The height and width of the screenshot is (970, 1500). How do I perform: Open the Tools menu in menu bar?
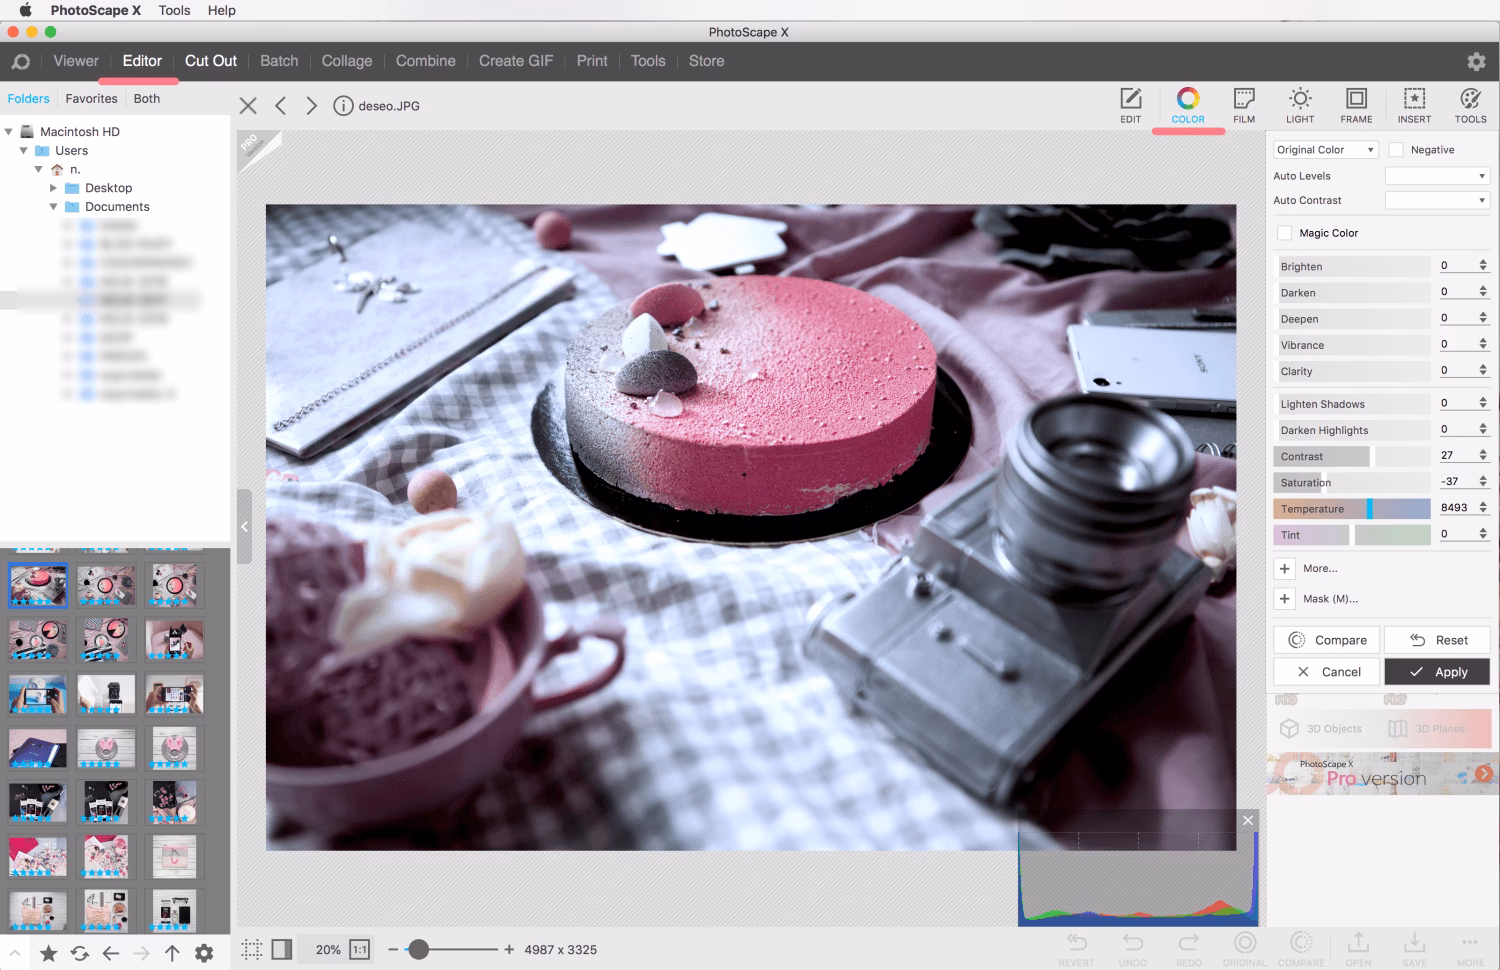pyautogui.click(x=174, y=10)
